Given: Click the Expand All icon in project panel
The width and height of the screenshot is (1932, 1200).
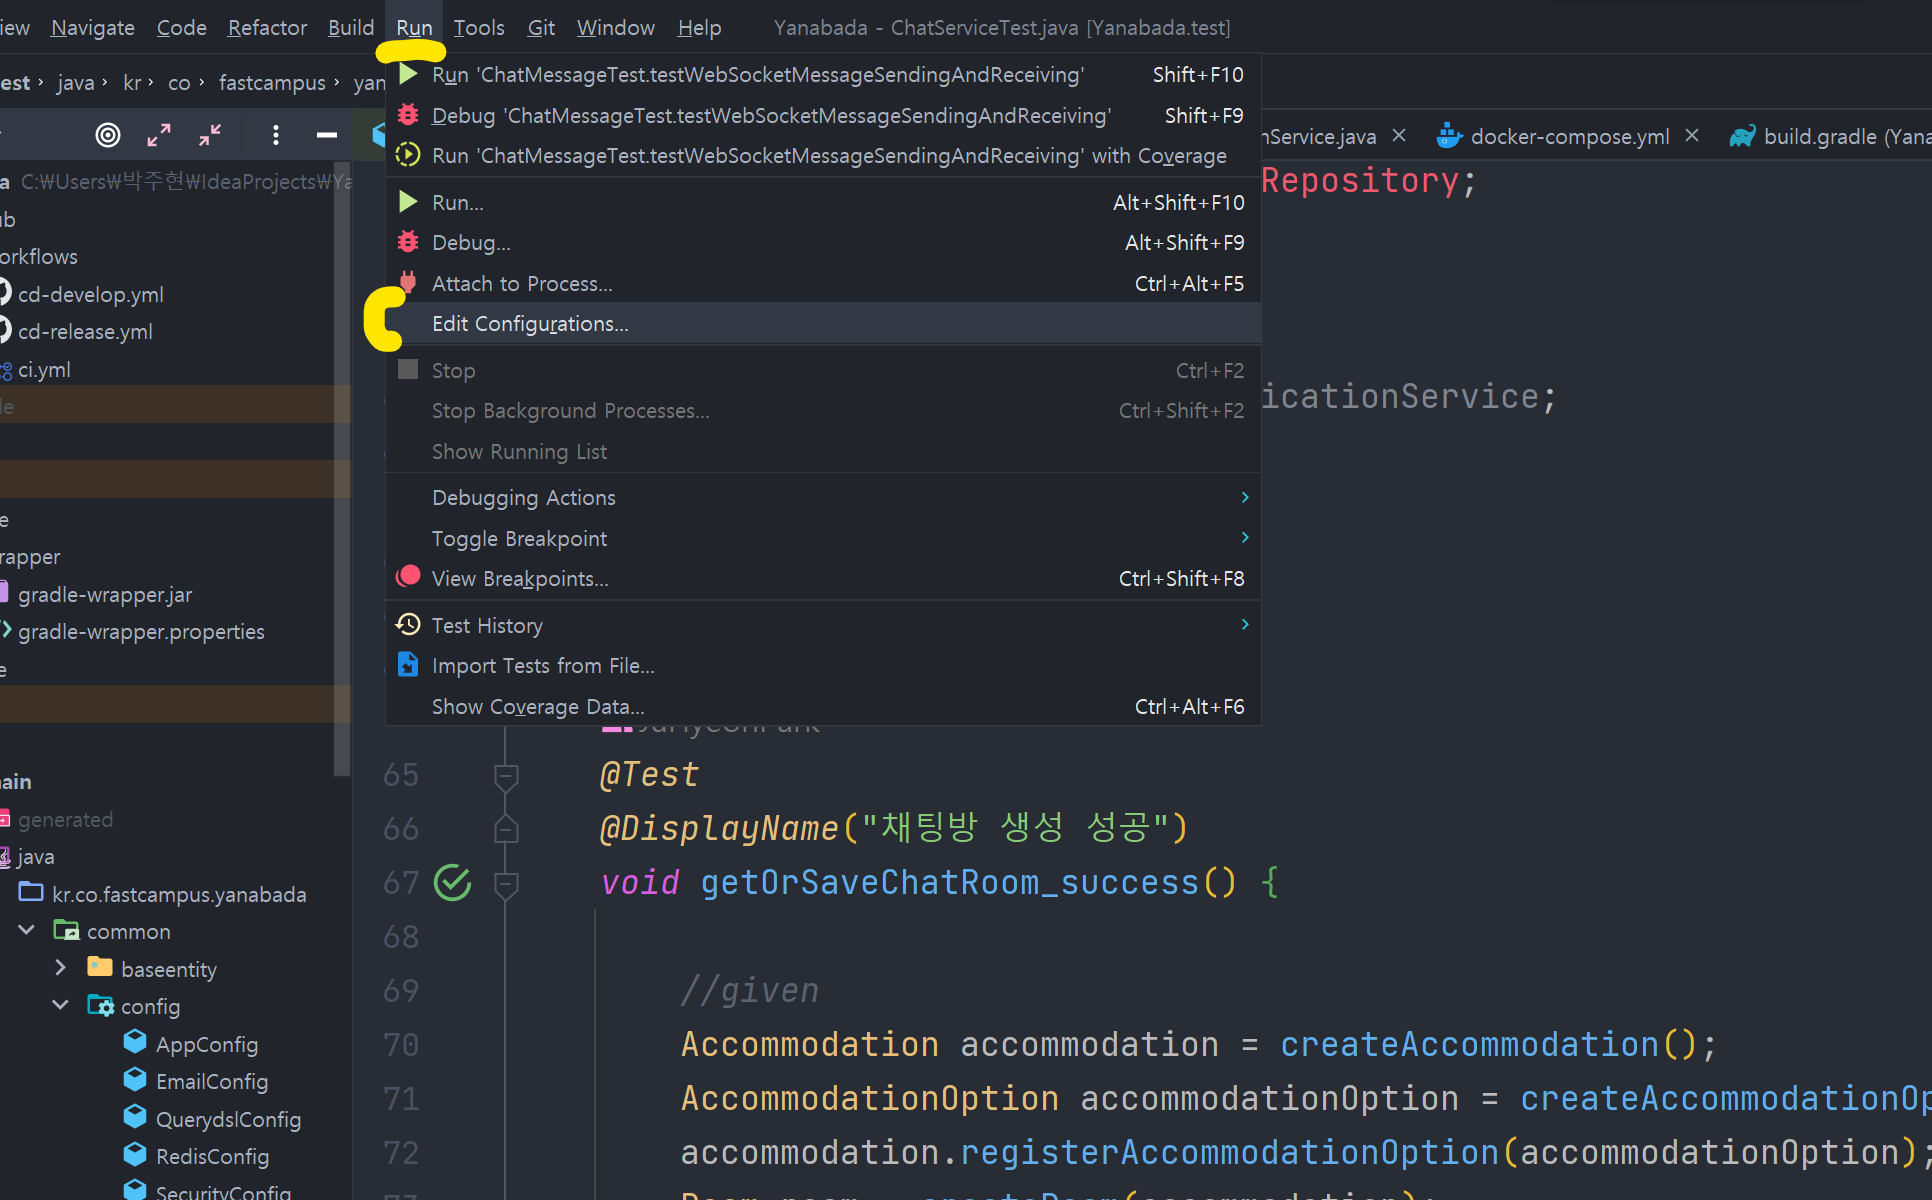Looking at the screenshot, I should (159, 135).
